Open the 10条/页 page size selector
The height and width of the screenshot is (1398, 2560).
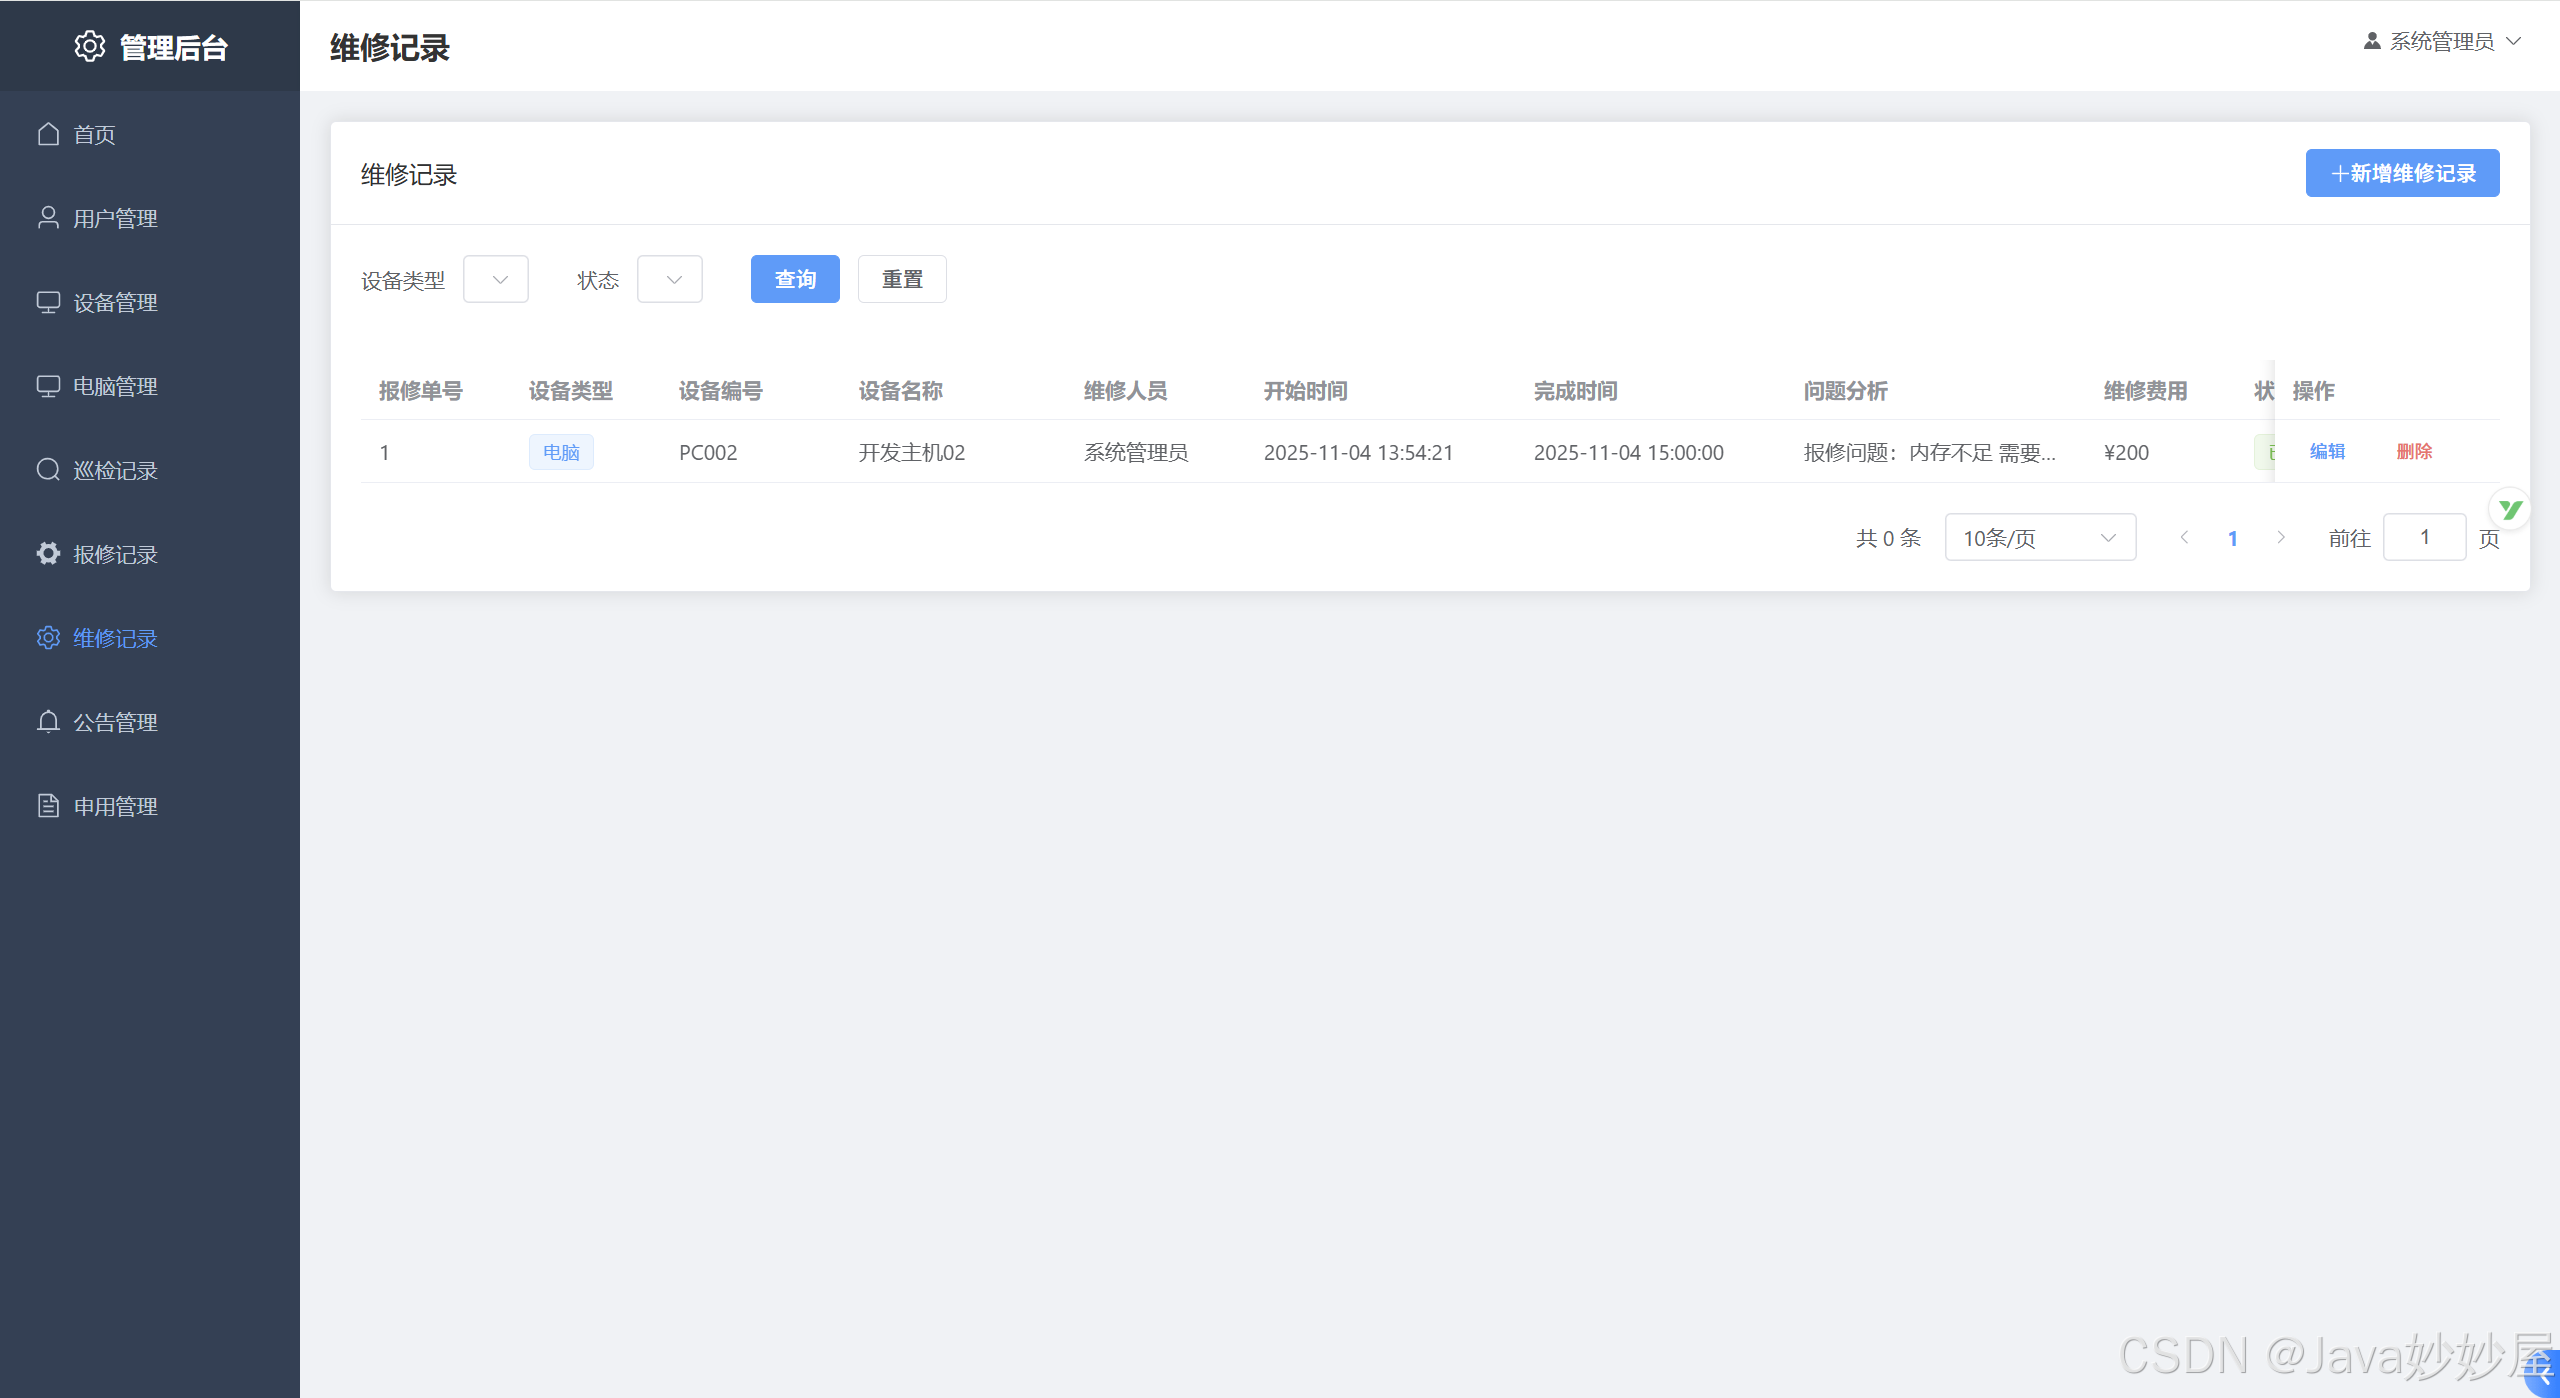2040,537
